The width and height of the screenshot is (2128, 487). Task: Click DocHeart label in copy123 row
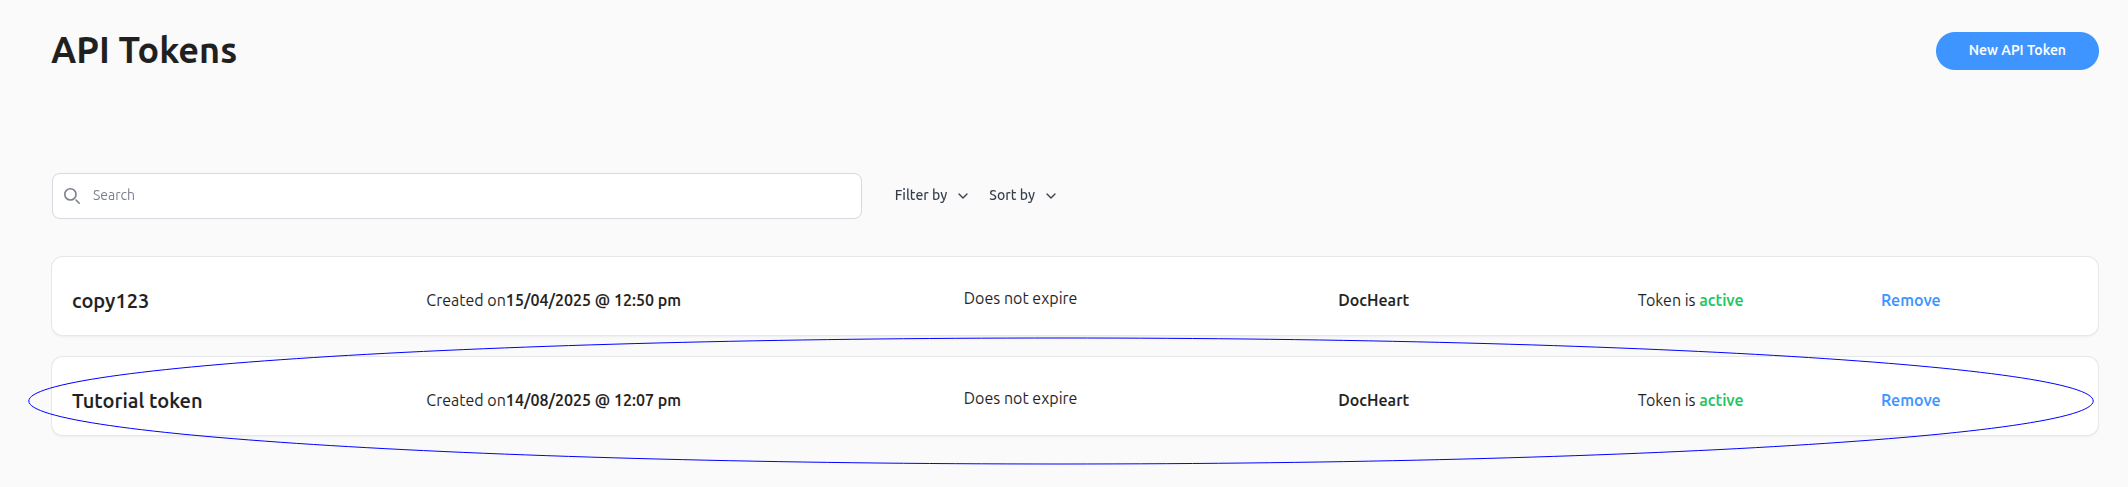click(x=1373, y=301)
